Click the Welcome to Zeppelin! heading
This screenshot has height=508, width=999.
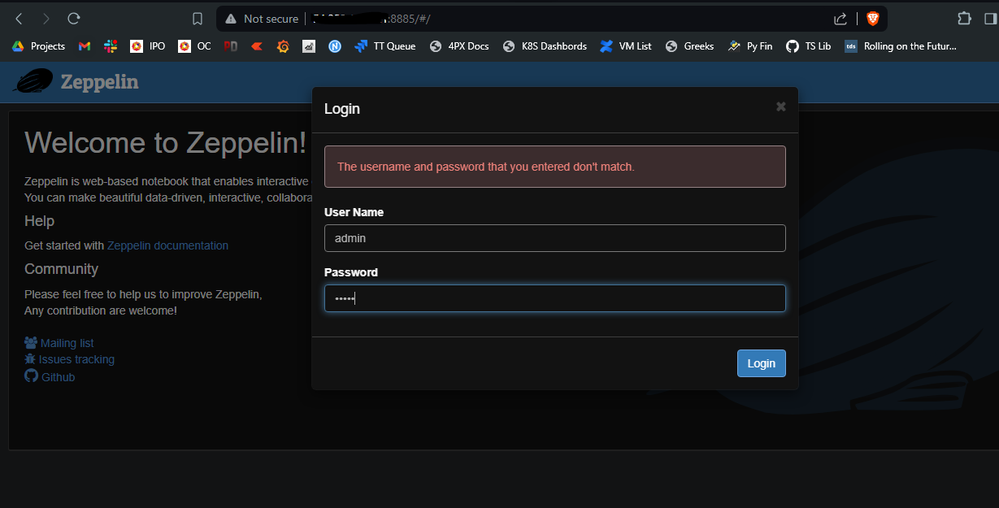pyautogui.click(x=165, y=142)
